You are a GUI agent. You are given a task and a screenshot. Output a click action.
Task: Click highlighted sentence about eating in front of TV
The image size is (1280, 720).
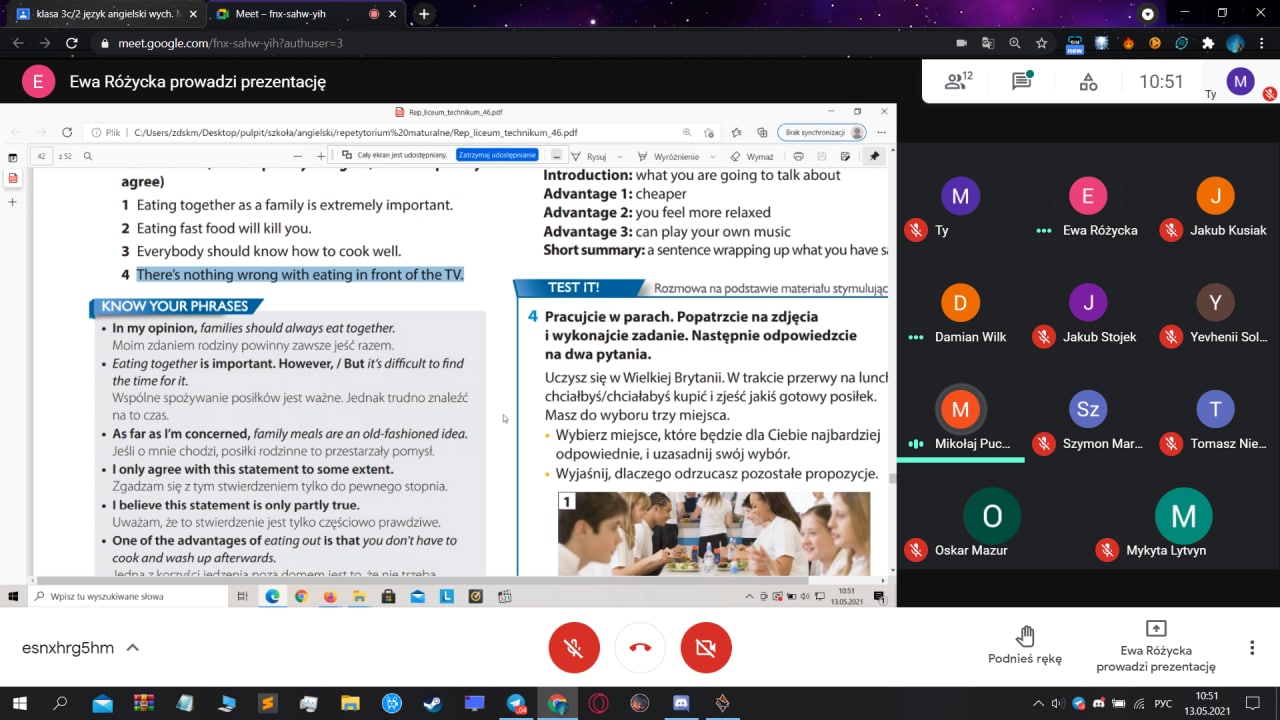click(x=300, y=274)
